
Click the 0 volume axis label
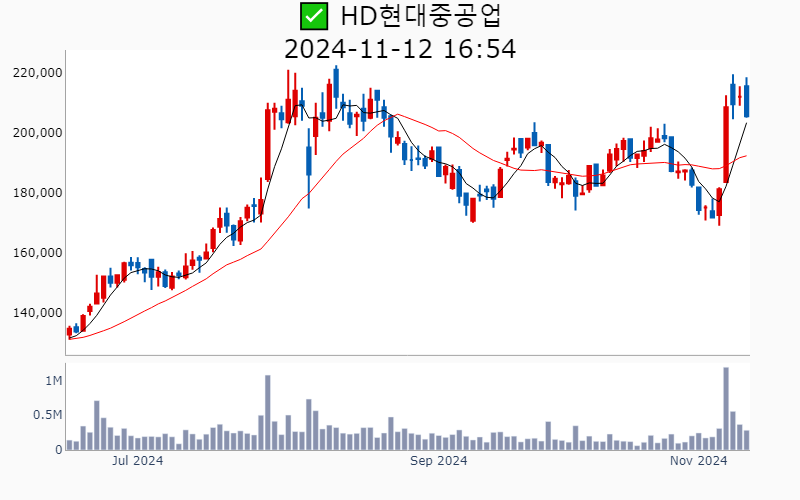[x=59, y=449]
